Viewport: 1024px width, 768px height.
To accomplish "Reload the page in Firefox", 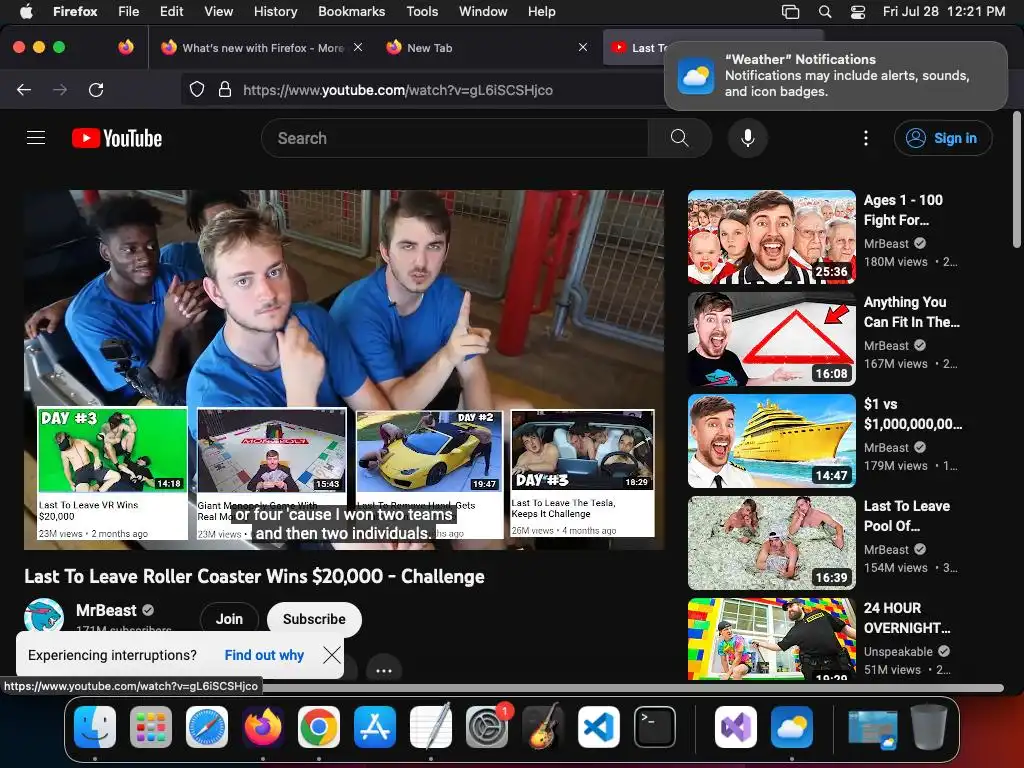I will pyautogui.click(x=96, y=89).
